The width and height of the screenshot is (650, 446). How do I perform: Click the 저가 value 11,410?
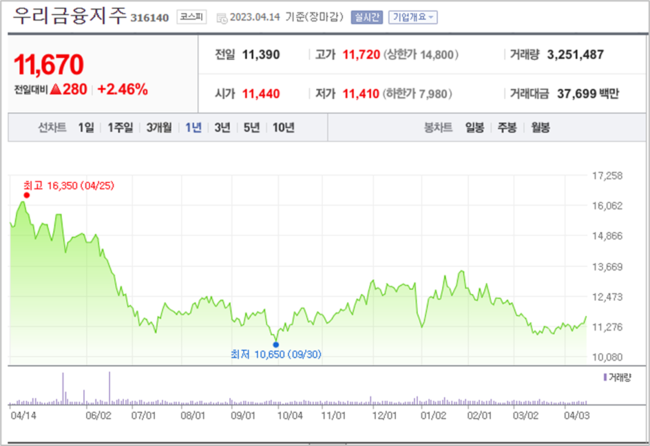361,94
